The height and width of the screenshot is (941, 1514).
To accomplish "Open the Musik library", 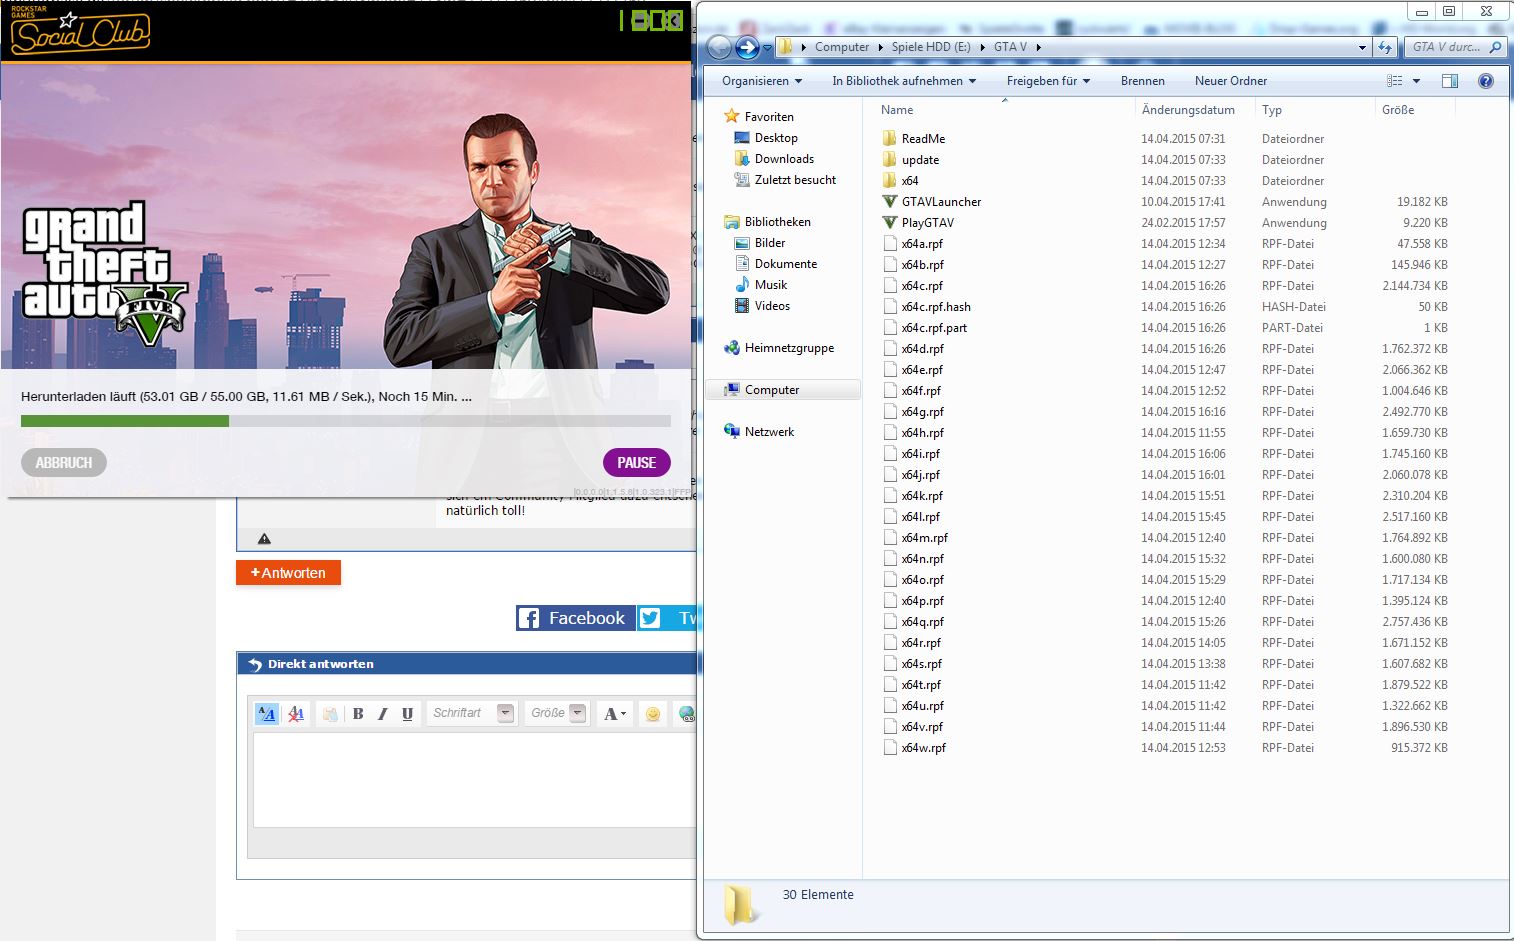I will pos(771,285).
